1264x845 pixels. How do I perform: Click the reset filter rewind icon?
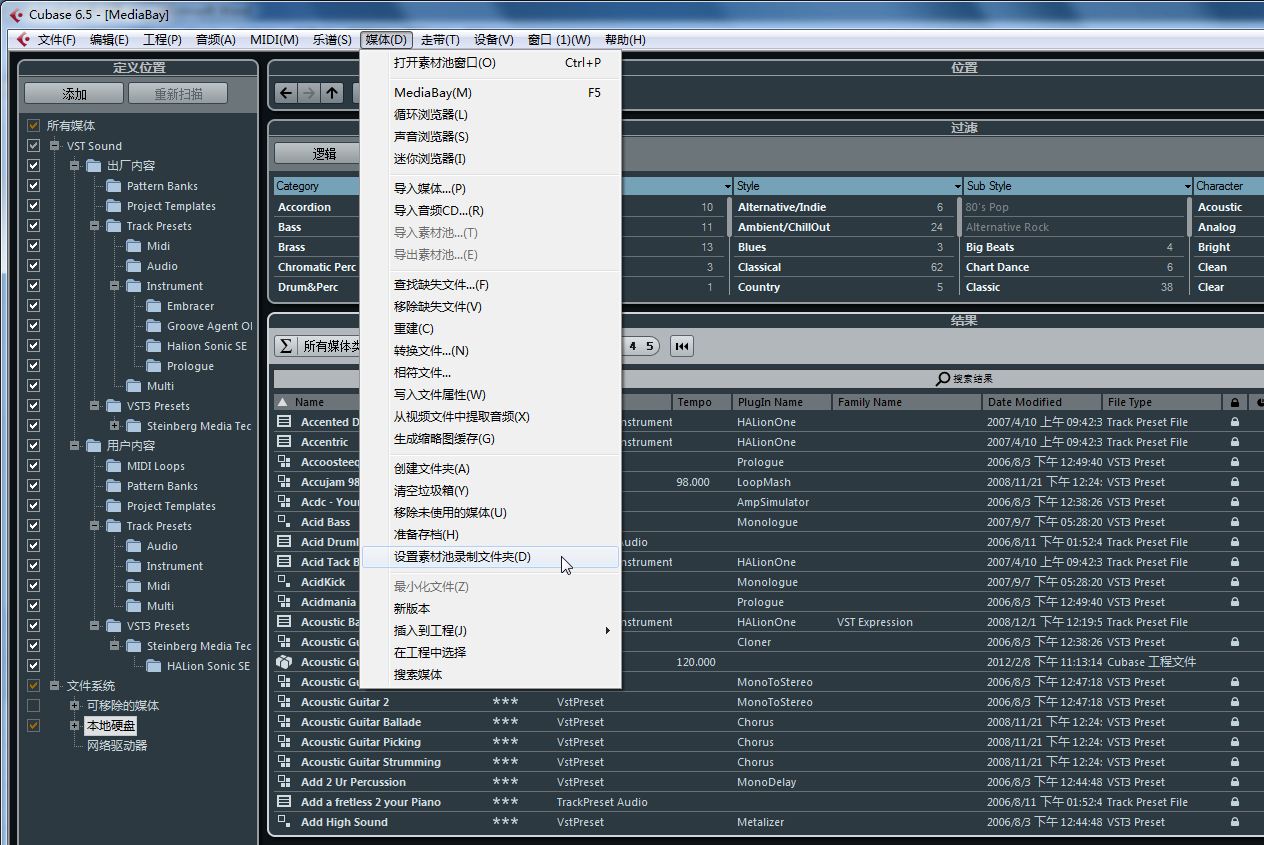pyautogui.click(x=682, y=346)
